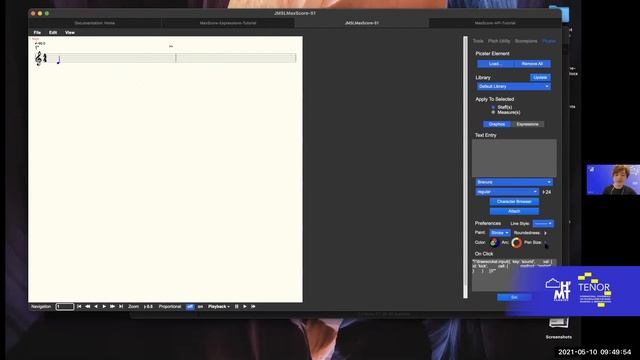Click the On Click script text area
The height and width of the screenshot is (360, 640).
coord(514,275)
